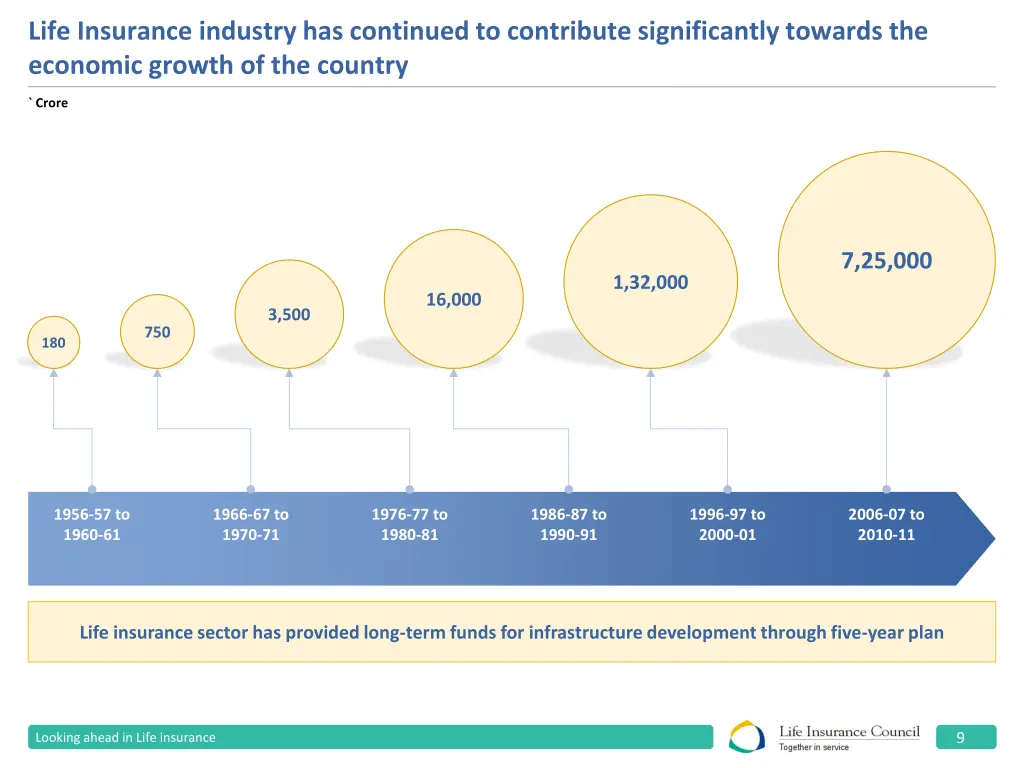
Task: Click the 1956-57 to 1960-61 label
Action: coord(92,524)
